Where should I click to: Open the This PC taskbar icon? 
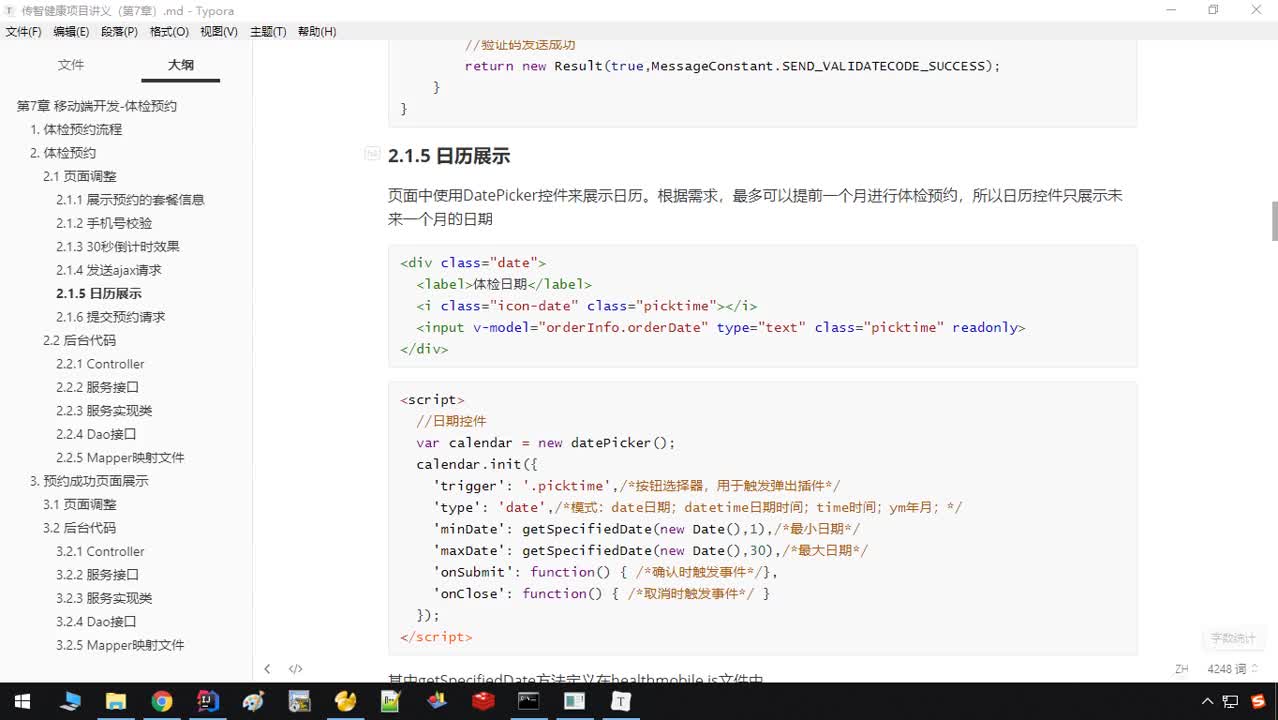tap(69, 701)
